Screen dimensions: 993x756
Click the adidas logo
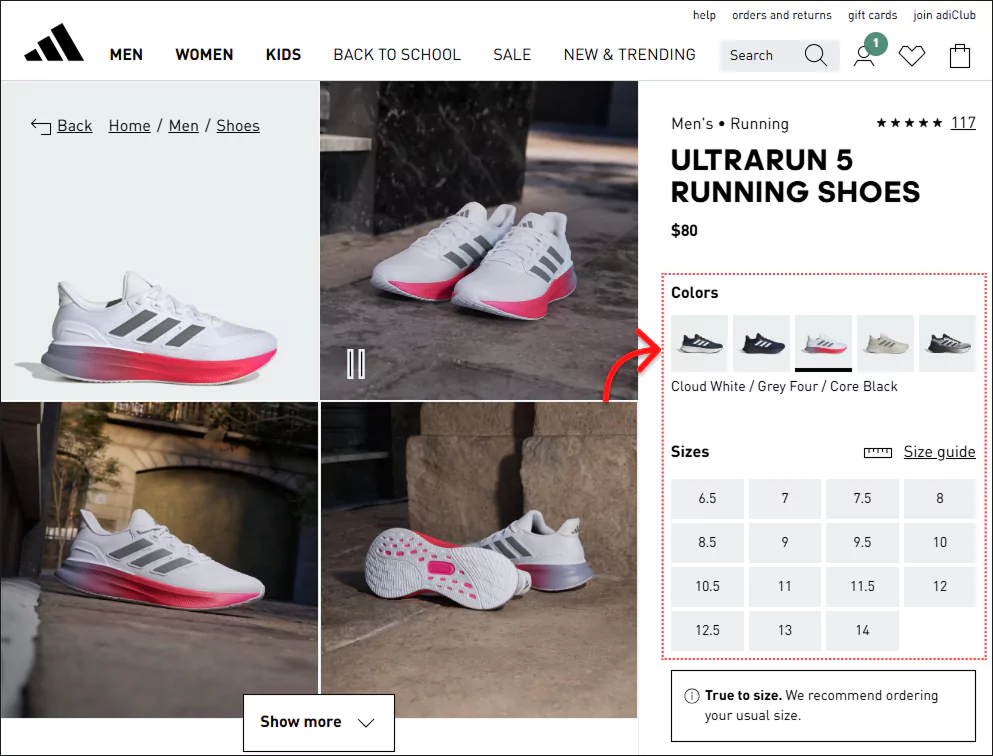(54, 42)
